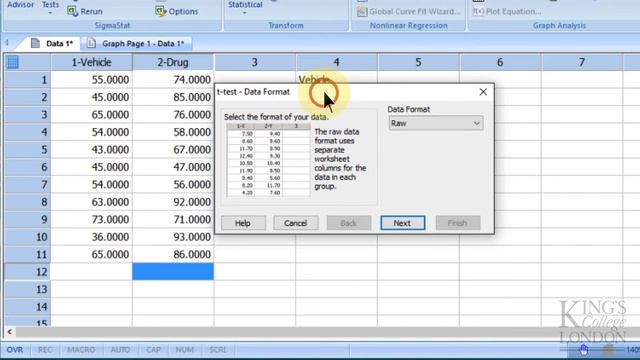Screen dimensions: 640x360
Task: Click cell with value 47.0000
Action: [173, 167]
